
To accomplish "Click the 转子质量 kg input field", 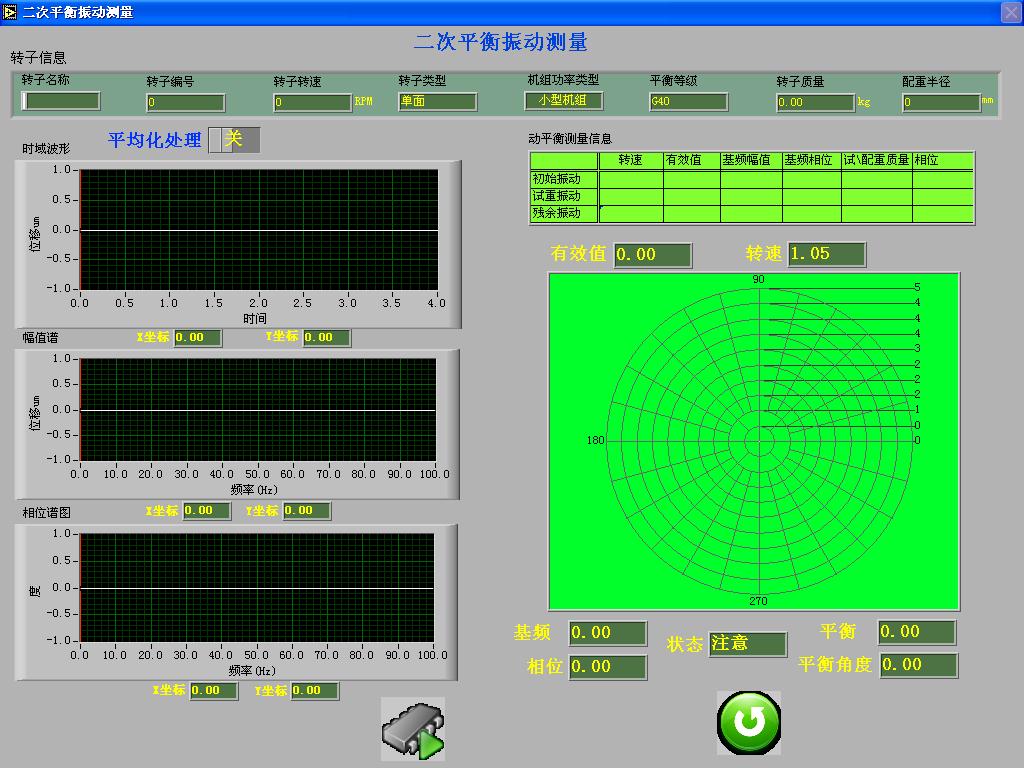I will 815,103.
